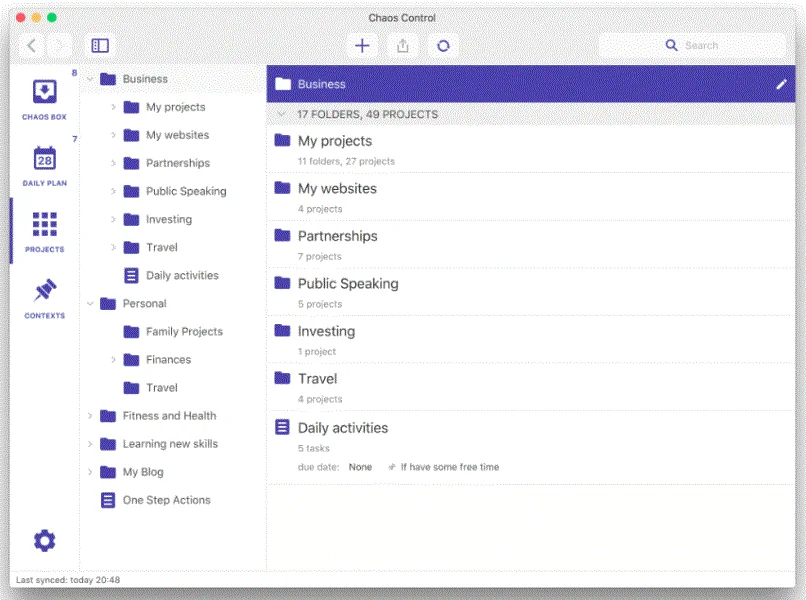Click the Family Projects folder icon
The image size is (806, 600).
tap(131, 332)
